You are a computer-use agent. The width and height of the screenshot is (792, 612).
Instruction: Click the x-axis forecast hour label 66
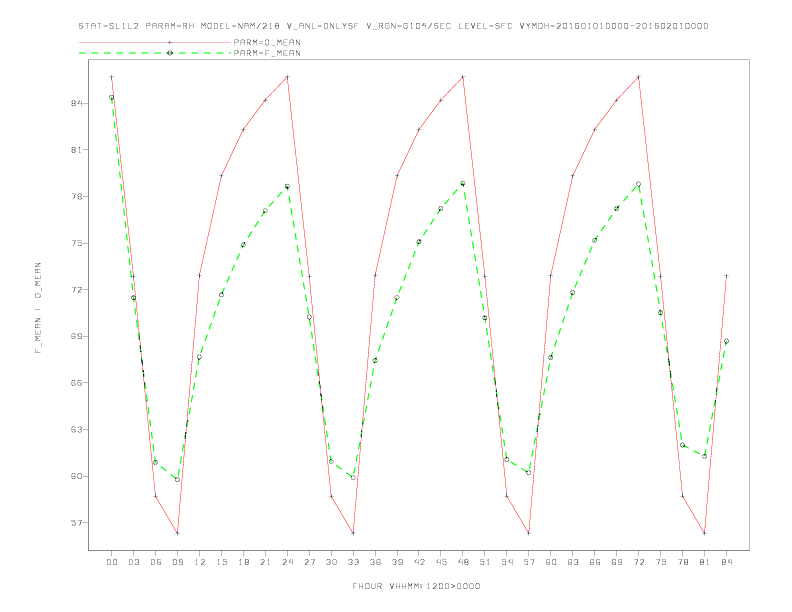click(x=595, y=562)
